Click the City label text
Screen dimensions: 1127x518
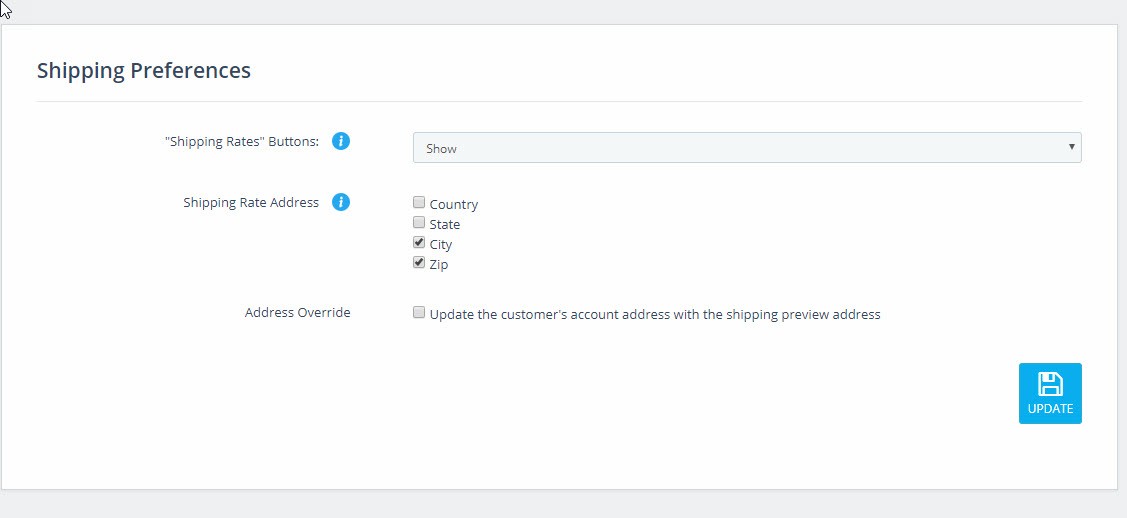[x=441, y=244]
